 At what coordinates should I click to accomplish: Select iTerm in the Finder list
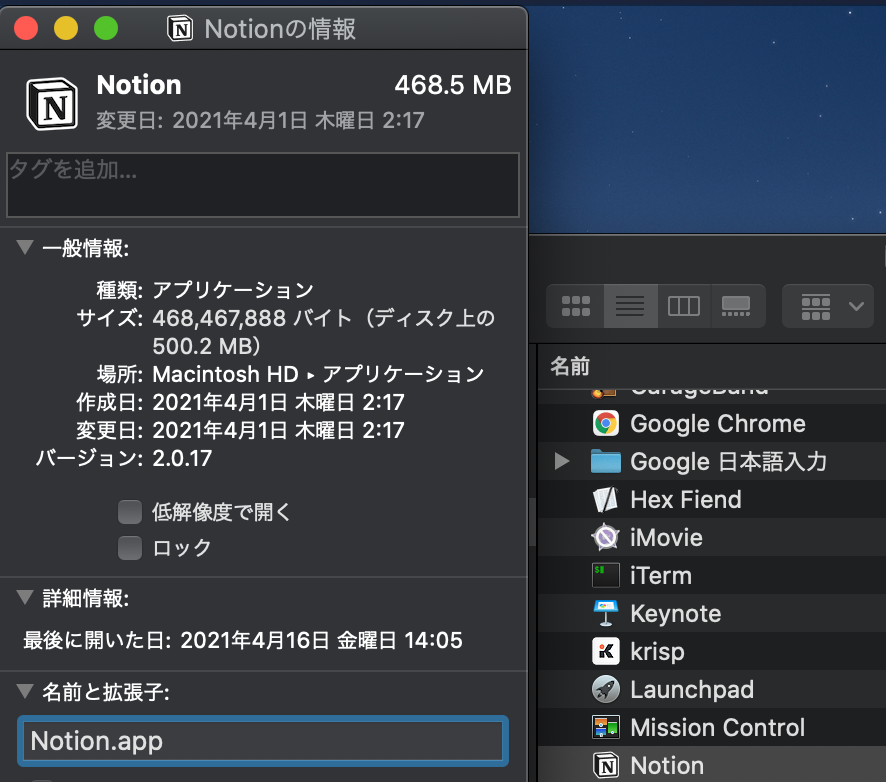point(661,576)
